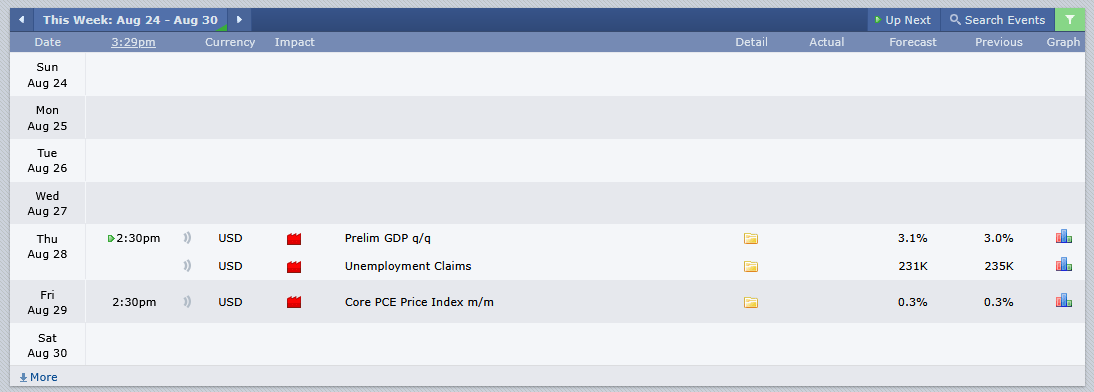Viewport: 1094px width, 392px height.
Task: Click red high-impact icon for Prelim GDP
Action: [x=294, y=239]
